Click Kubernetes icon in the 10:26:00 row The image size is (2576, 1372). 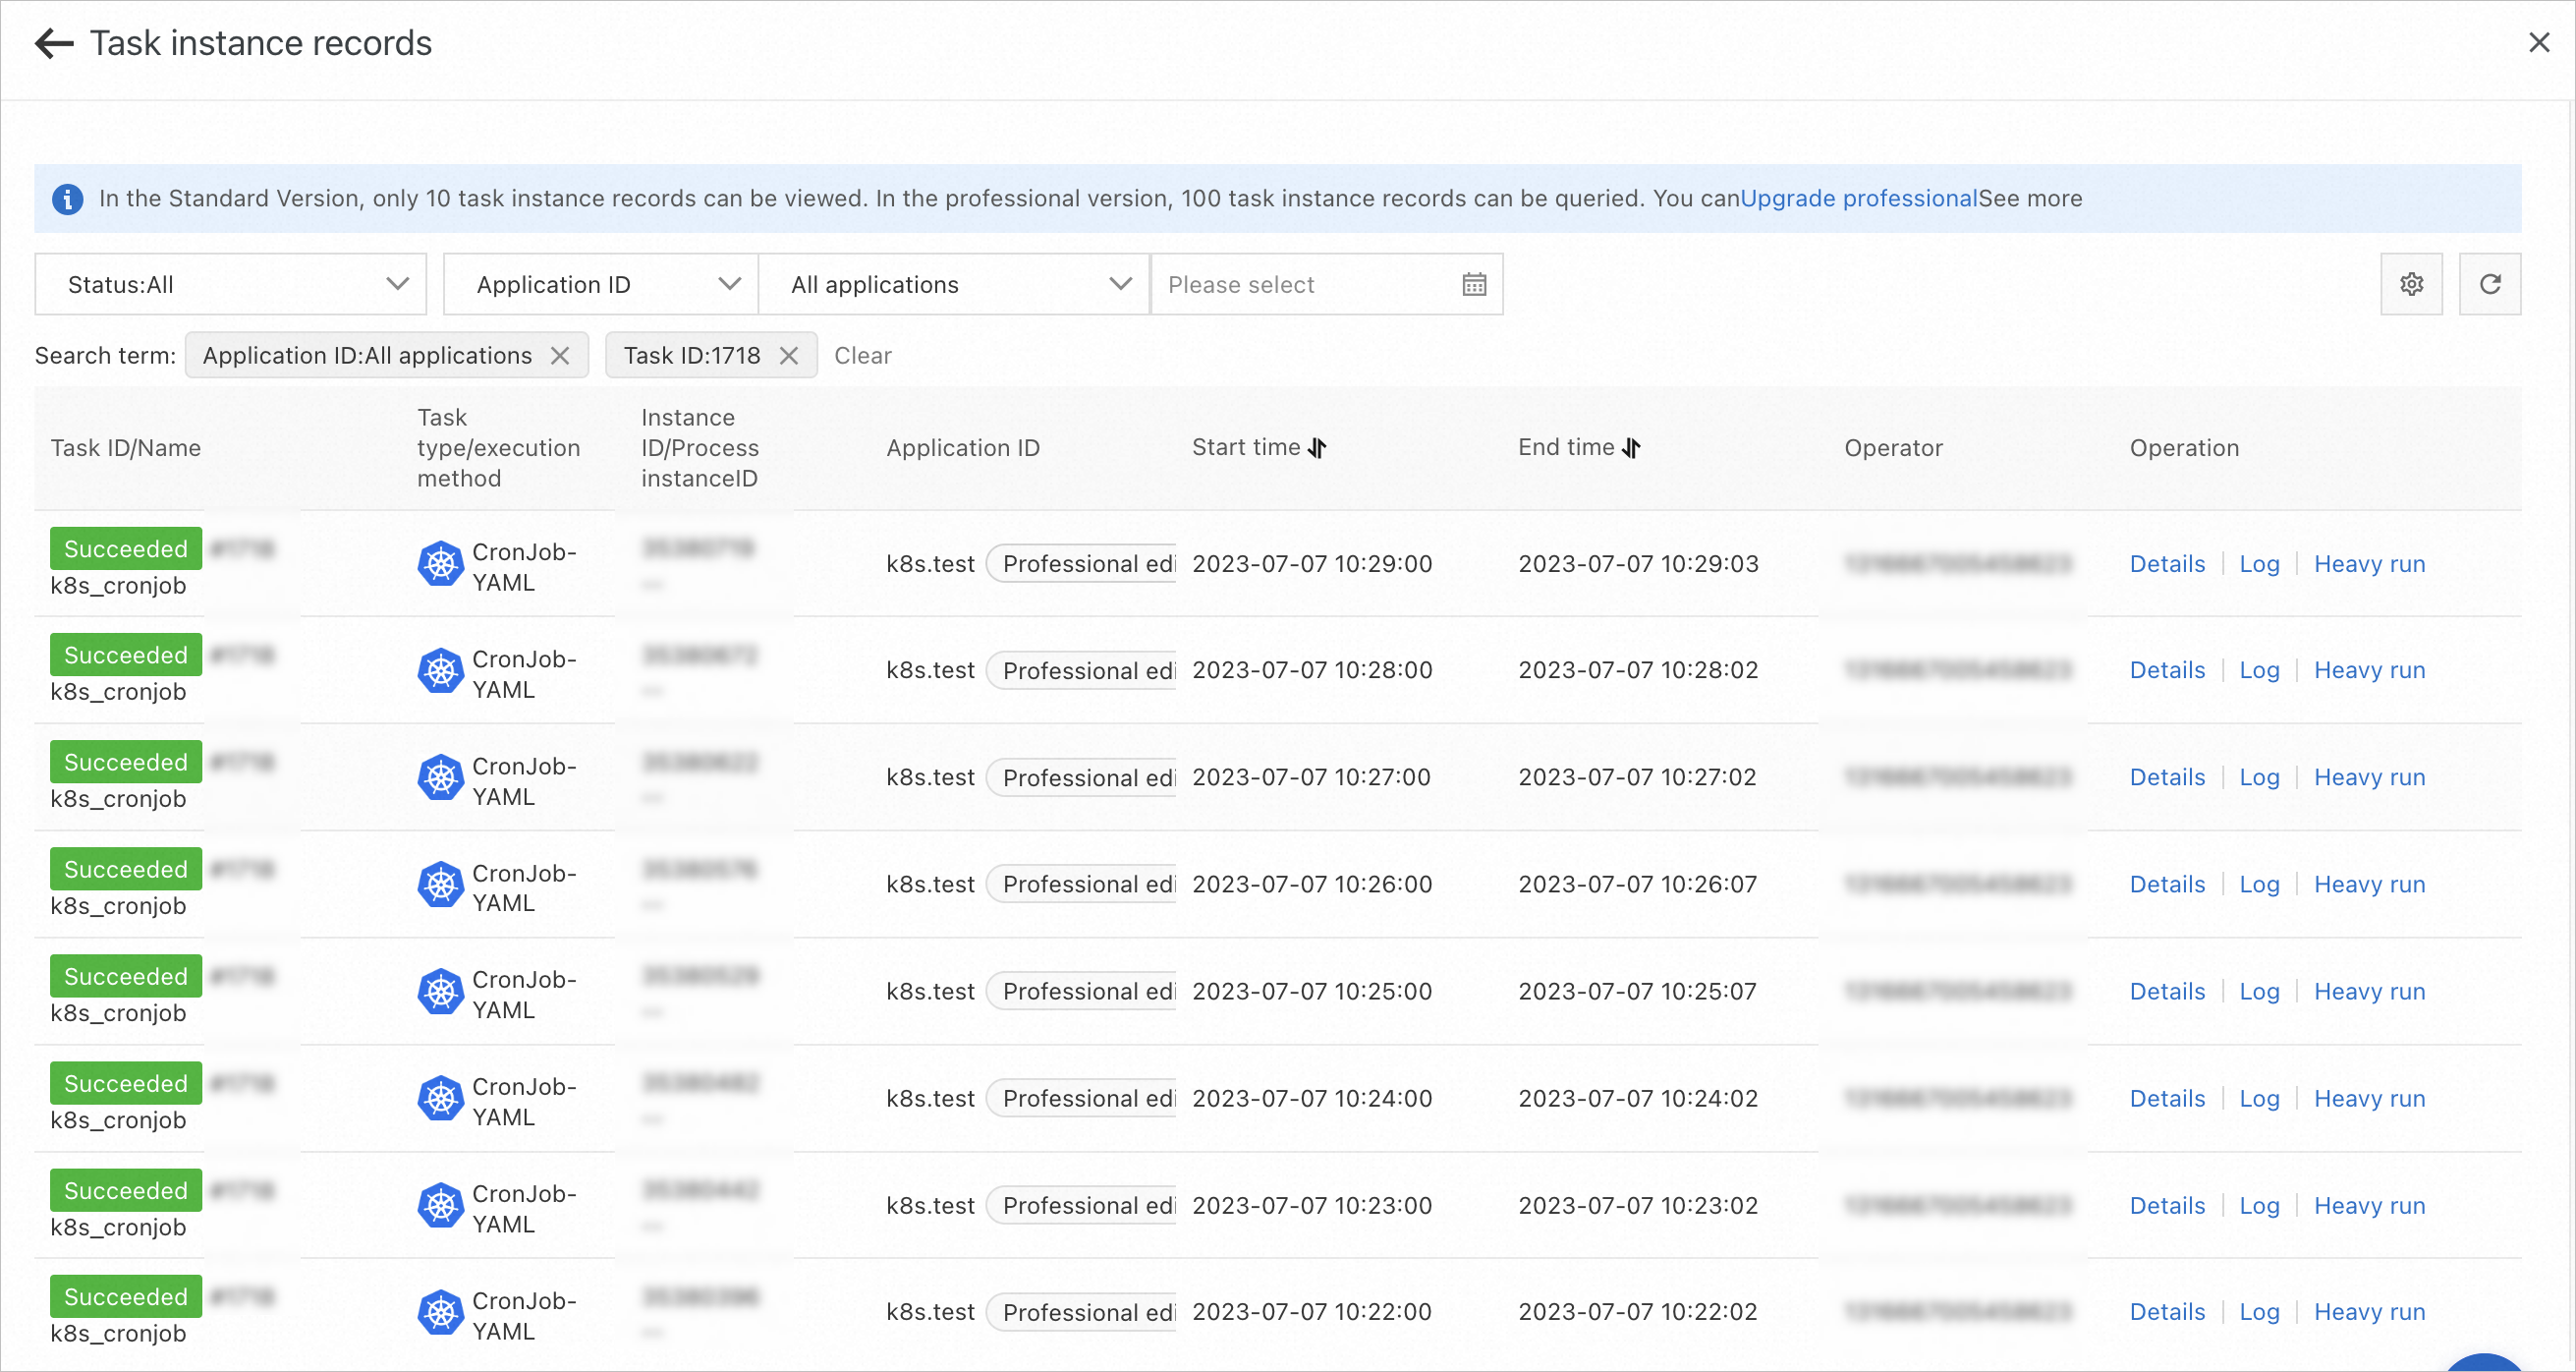pos(440,885)
